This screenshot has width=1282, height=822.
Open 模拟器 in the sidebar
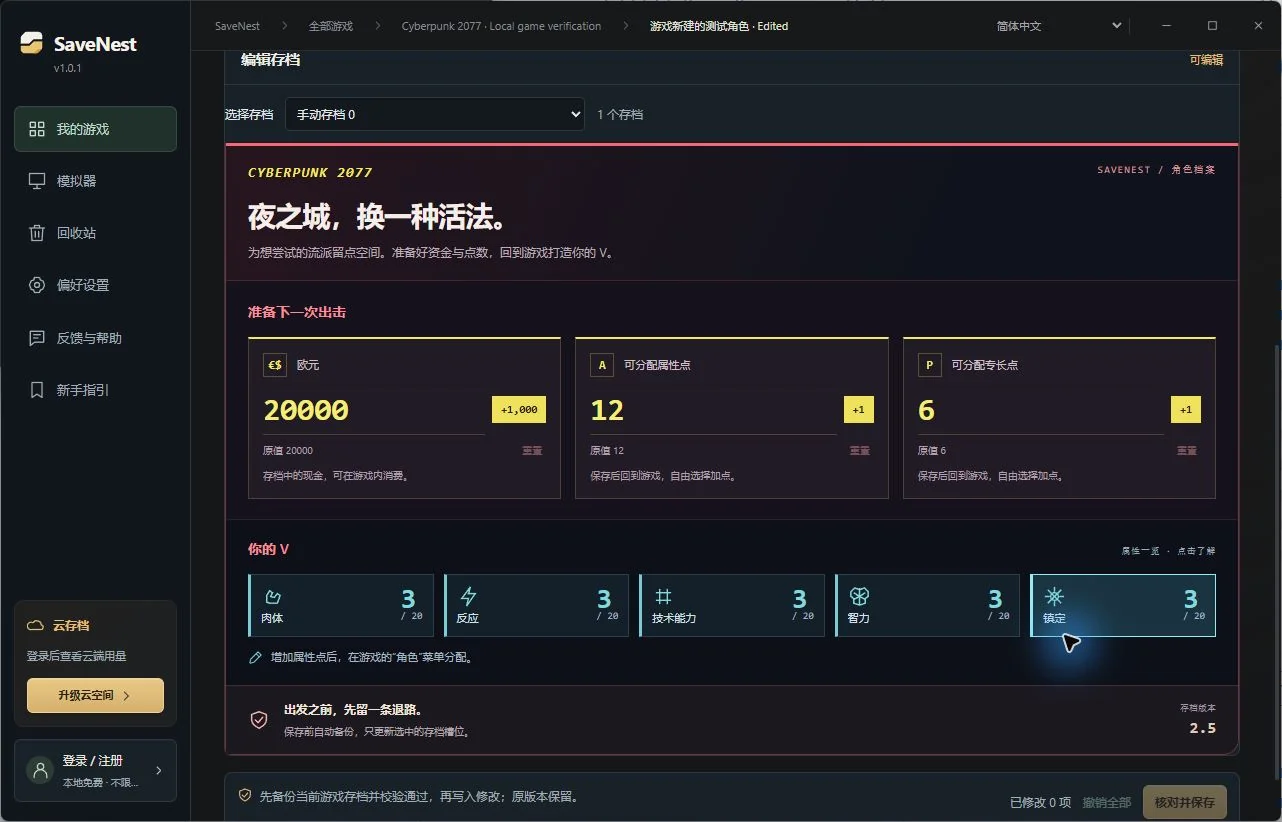95,181
